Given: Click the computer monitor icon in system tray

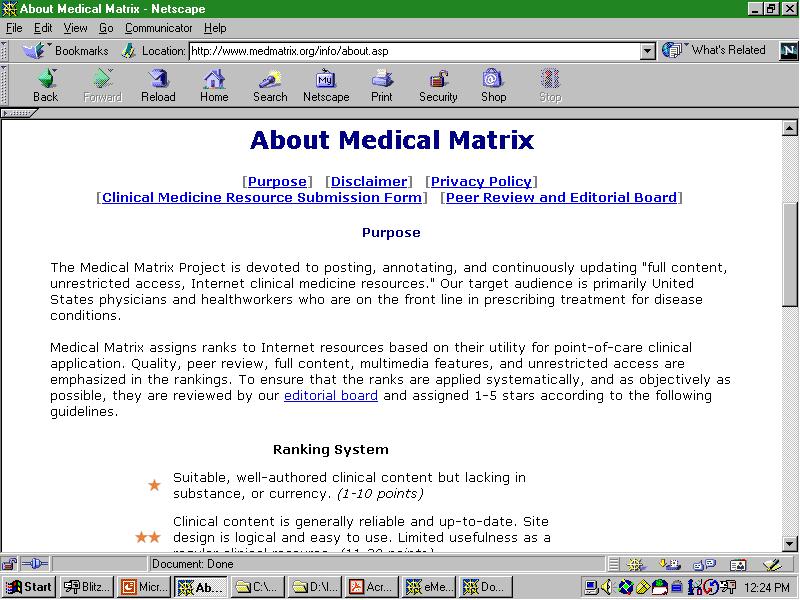Looking at the screenshot, I should tap(591, 587).
